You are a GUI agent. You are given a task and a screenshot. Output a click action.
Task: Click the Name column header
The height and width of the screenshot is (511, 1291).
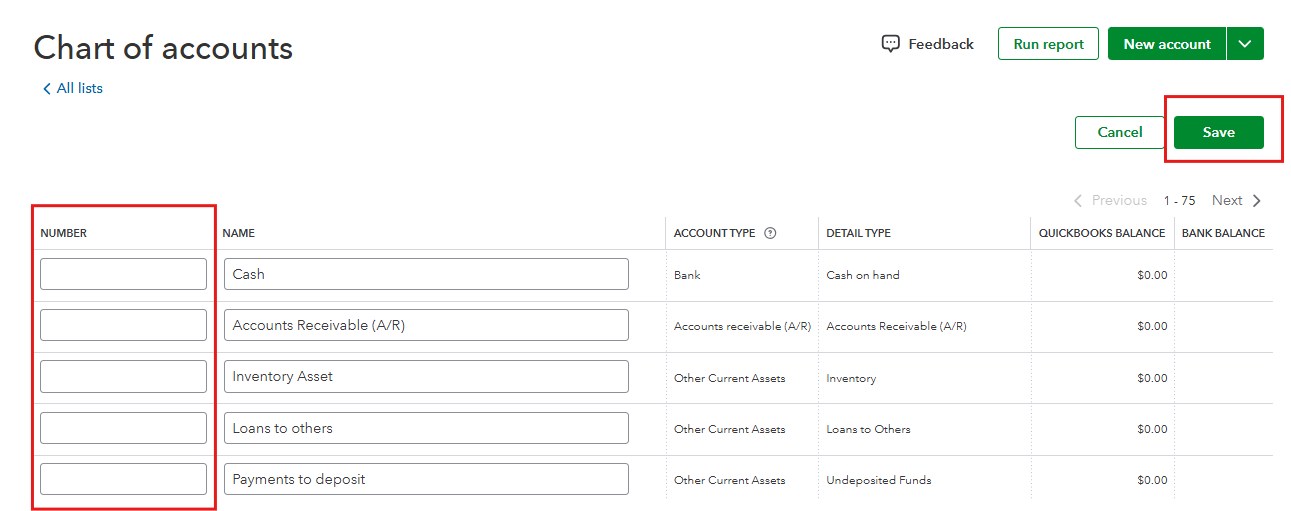[x=239, y=233]
